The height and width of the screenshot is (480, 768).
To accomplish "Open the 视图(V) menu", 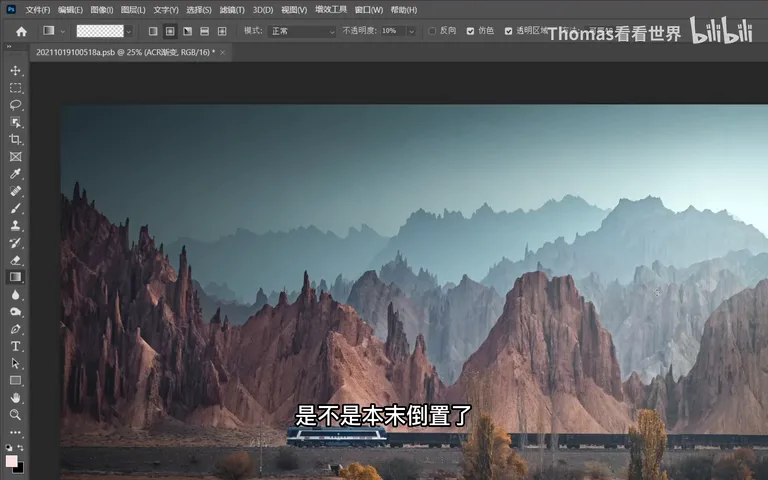I will (x=294, y=10).
